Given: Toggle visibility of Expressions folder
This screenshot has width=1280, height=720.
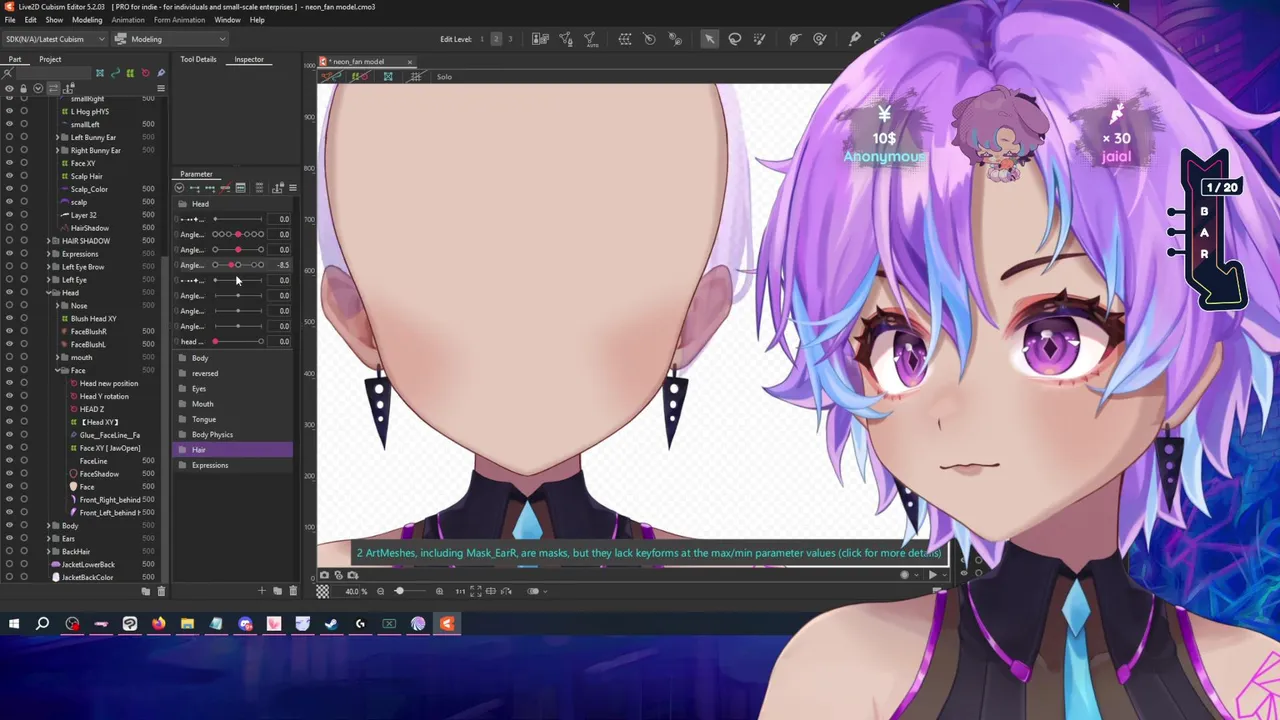Looking at the screenshot, I should 9,254.
